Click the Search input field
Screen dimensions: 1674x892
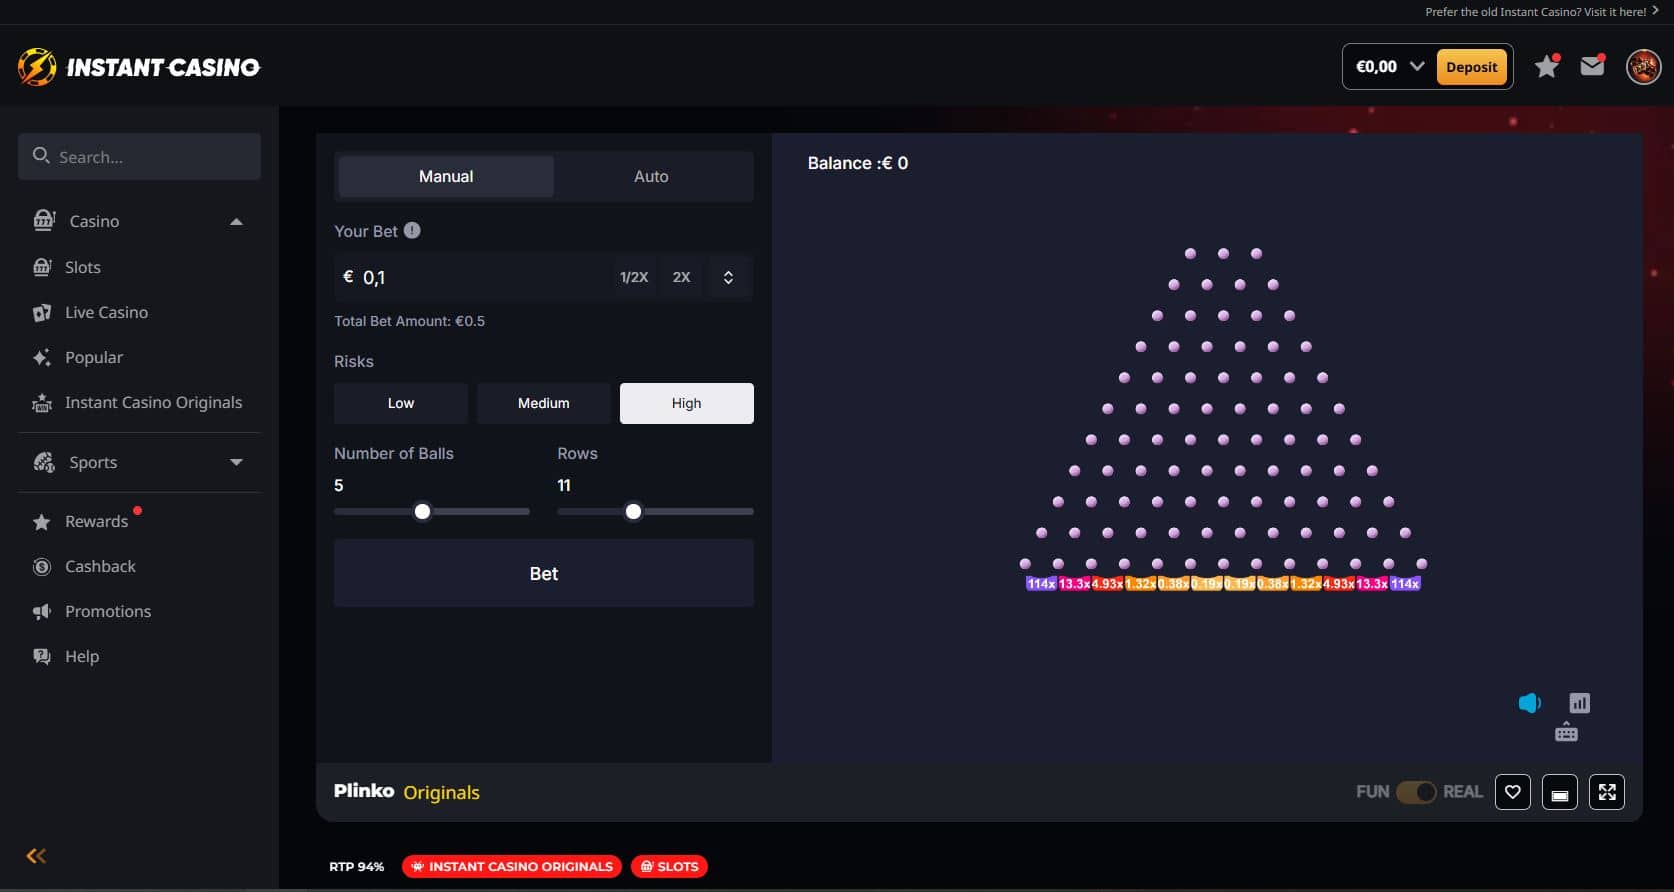139,156
